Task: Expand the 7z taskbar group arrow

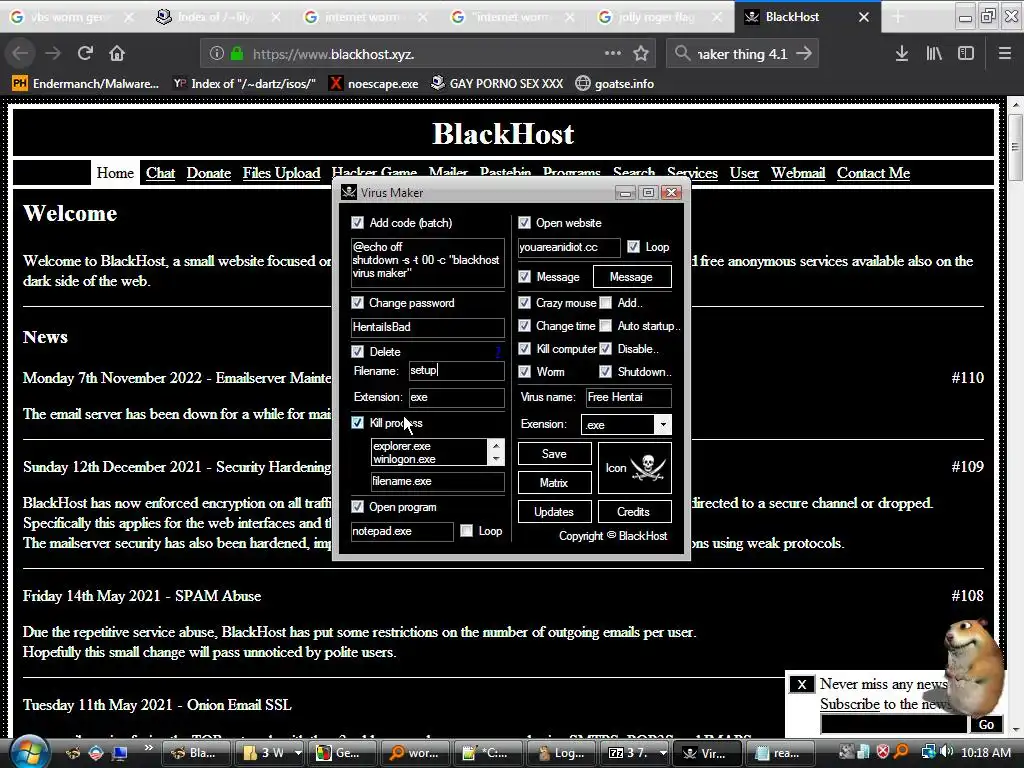Action: point(663,753)
